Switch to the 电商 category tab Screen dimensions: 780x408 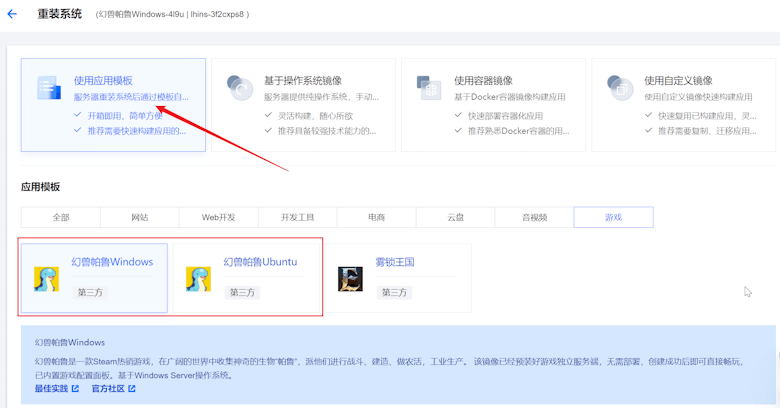pyautogui.click(x=377, y=217)
